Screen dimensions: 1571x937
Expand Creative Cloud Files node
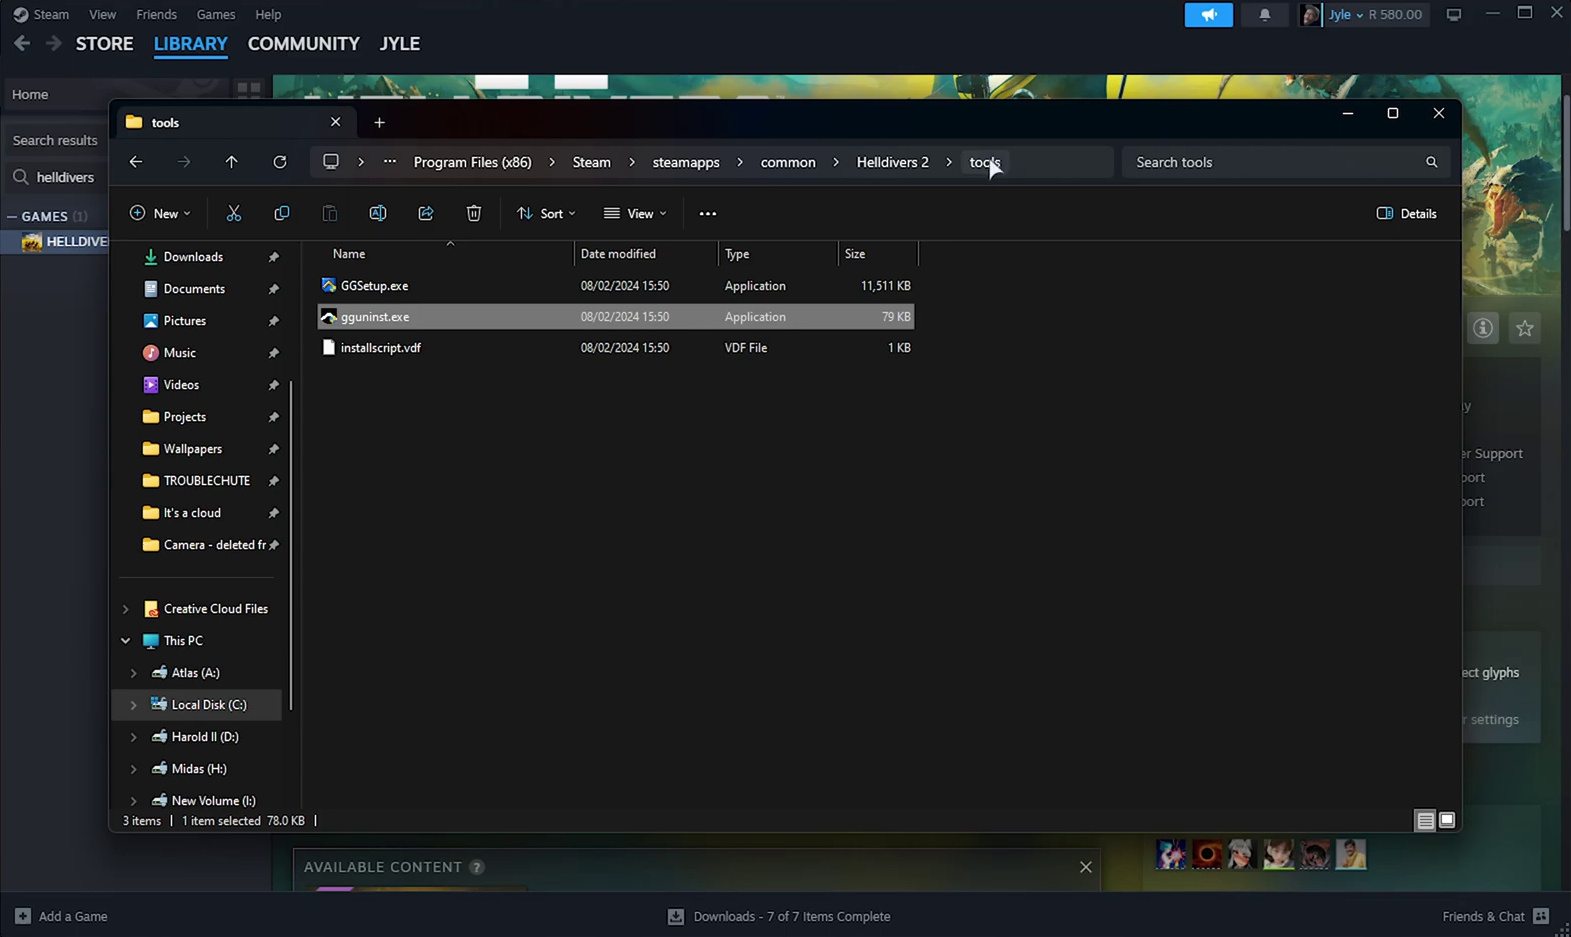coord(126,609)
